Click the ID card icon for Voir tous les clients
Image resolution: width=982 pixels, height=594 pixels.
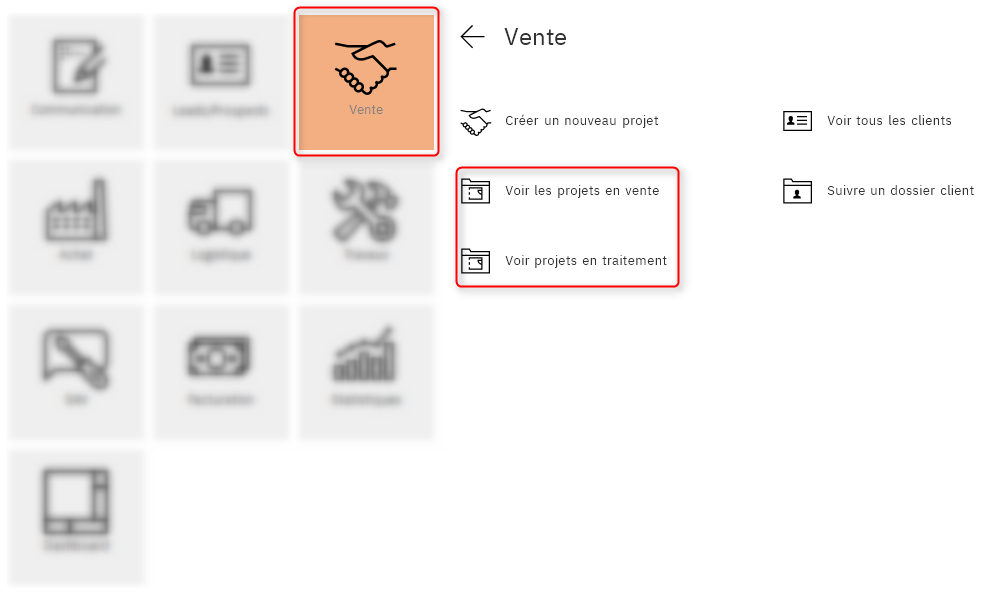pyautogui.click(x=797, y=121)
